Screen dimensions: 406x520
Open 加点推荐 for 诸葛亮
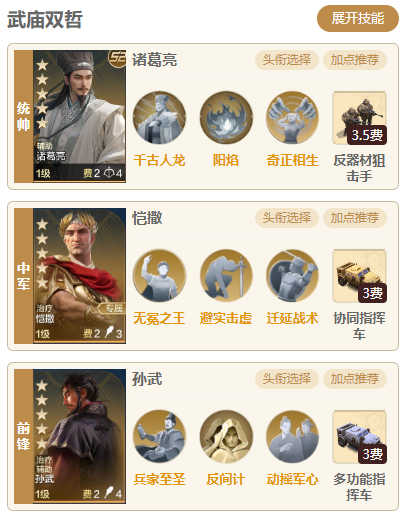pos(355,60)
